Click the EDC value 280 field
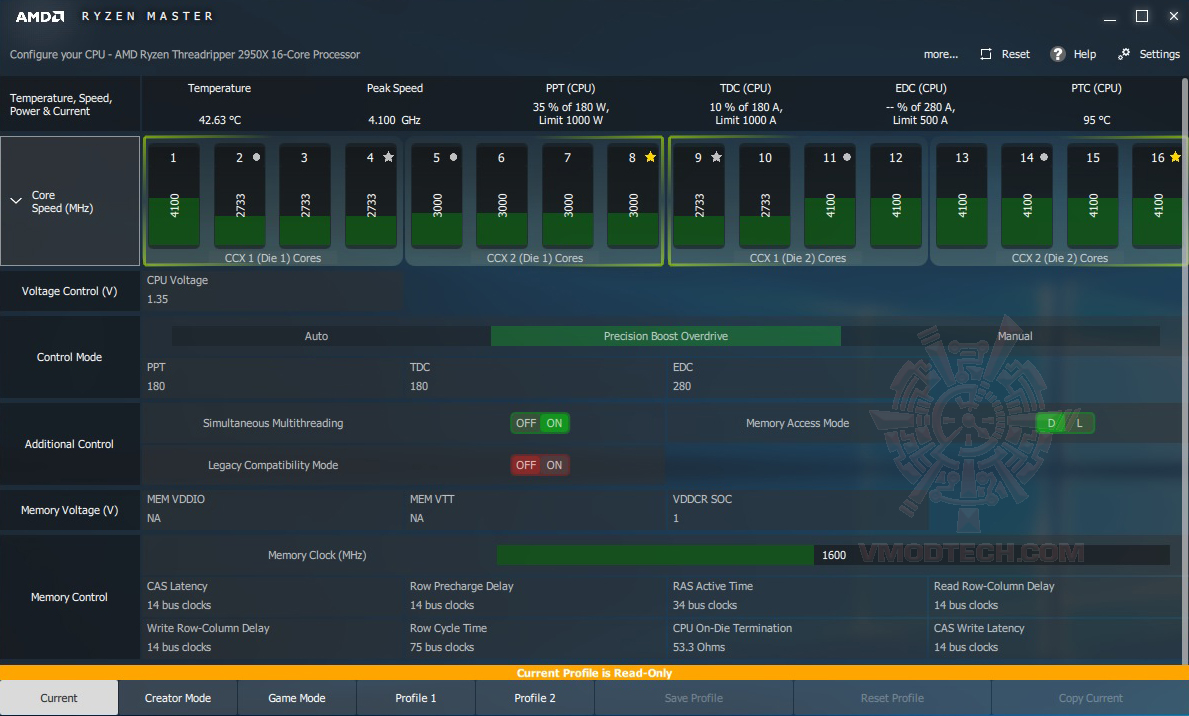Viewport: 1189px width, 716px height. click(682, 386)
